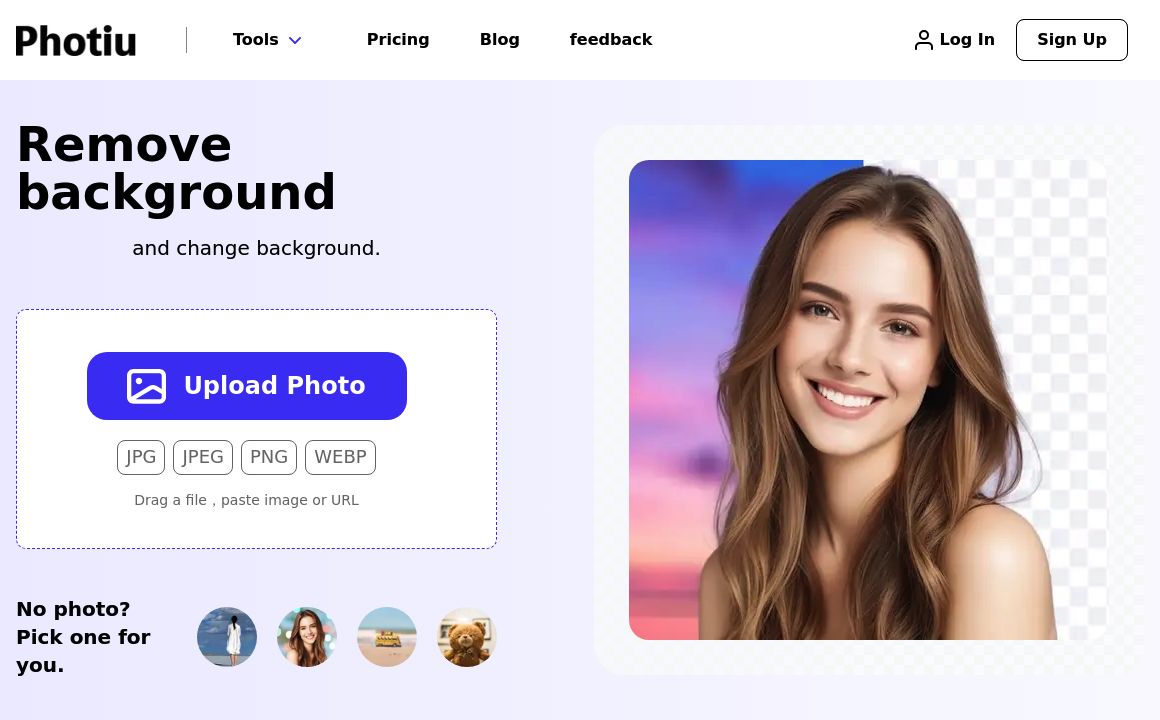Pick the smiling woman sample photo
The height and width of the screenshot is (720, 1160).
click(307, 637)
